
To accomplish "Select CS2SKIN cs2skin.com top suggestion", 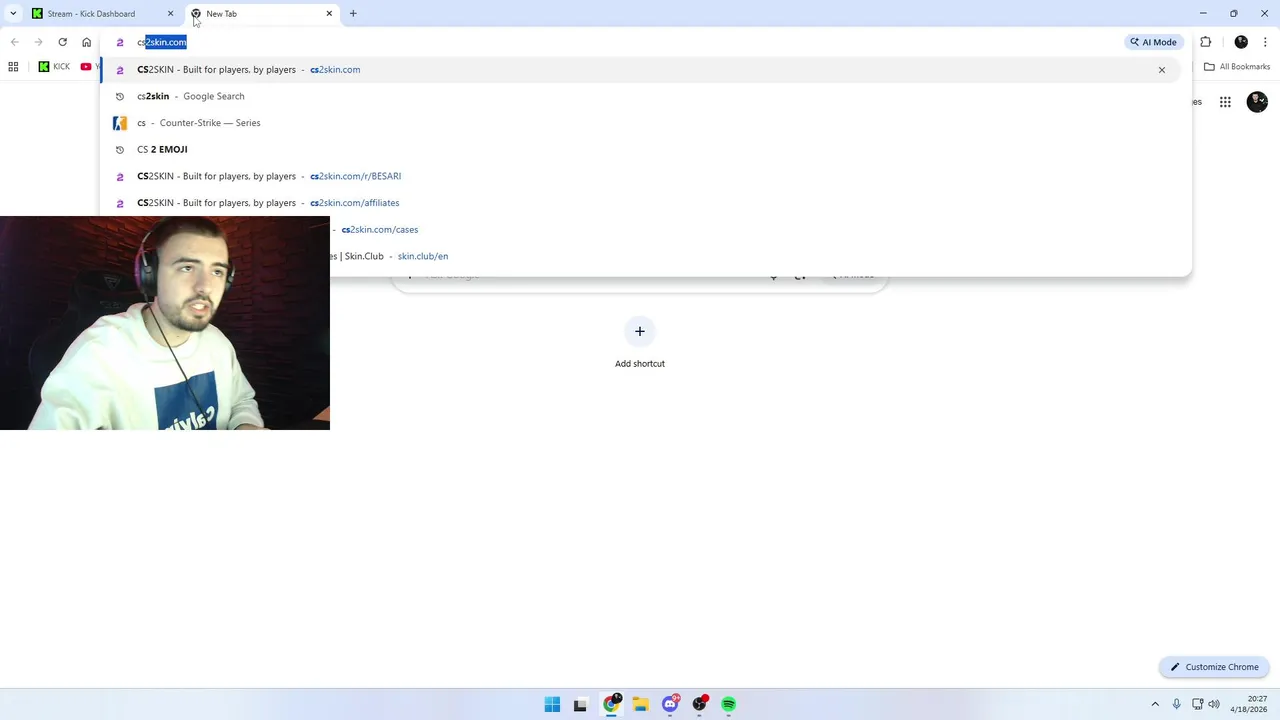I will pos(640,70).
